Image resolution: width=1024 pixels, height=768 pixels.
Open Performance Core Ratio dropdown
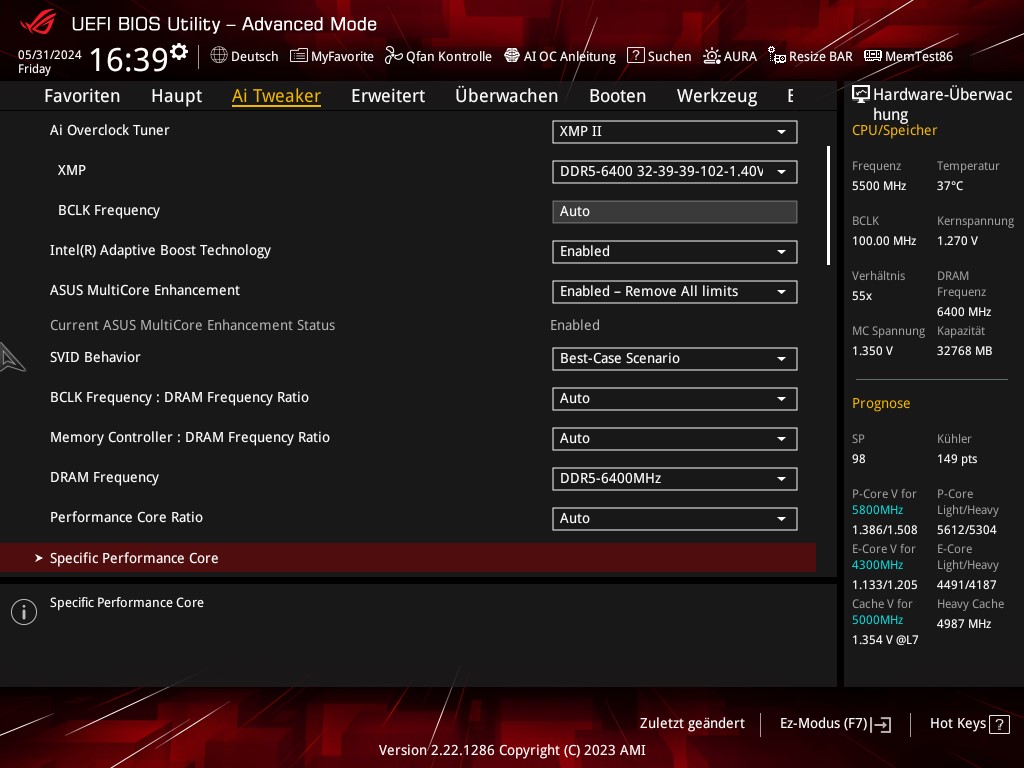pyautogui.click(x=675, y=519)
